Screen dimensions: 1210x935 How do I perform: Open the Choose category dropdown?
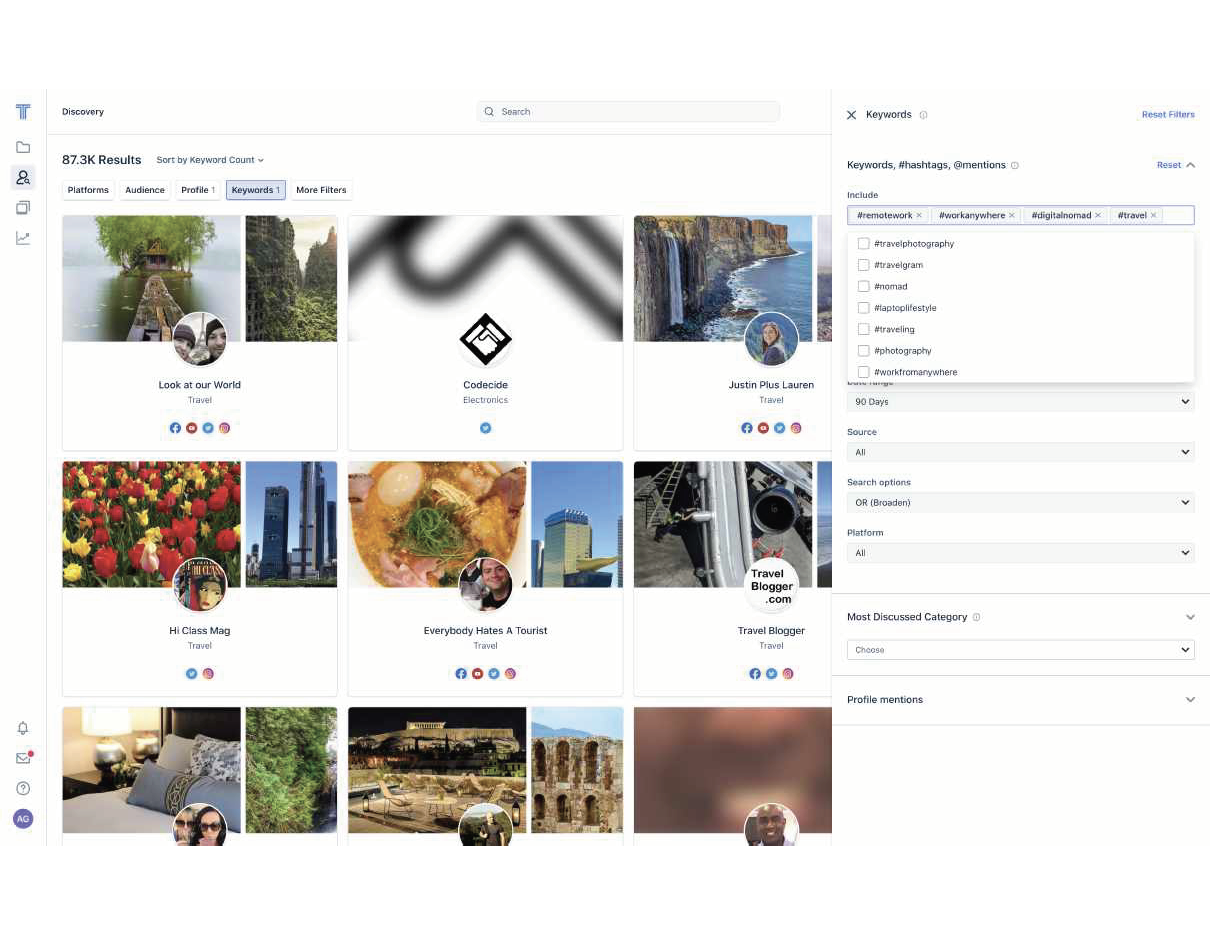pyautogui.click(x=1020, y=650)
